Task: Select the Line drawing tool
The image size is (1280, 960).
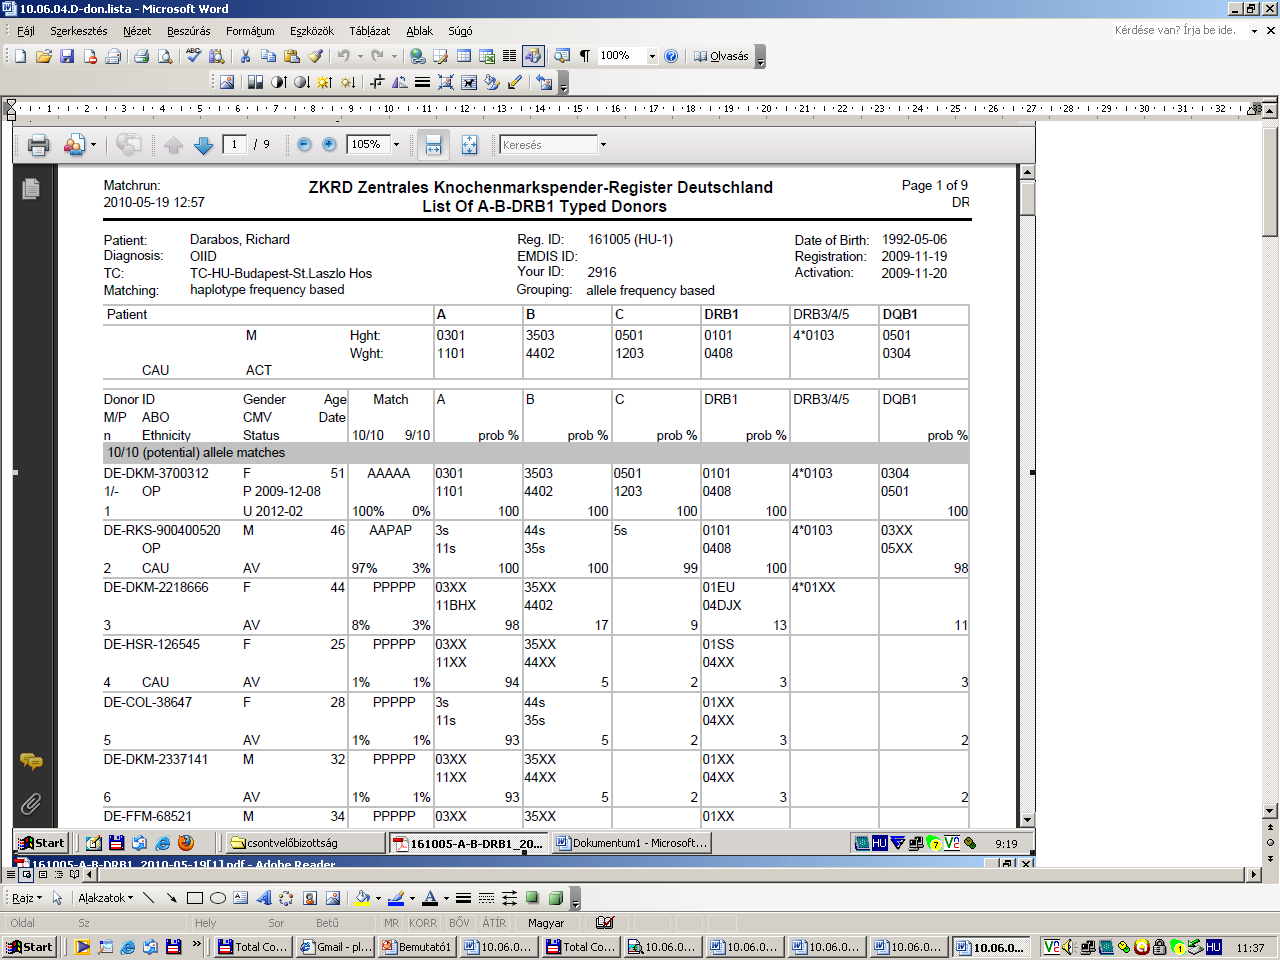Action: tap(149, 898)
